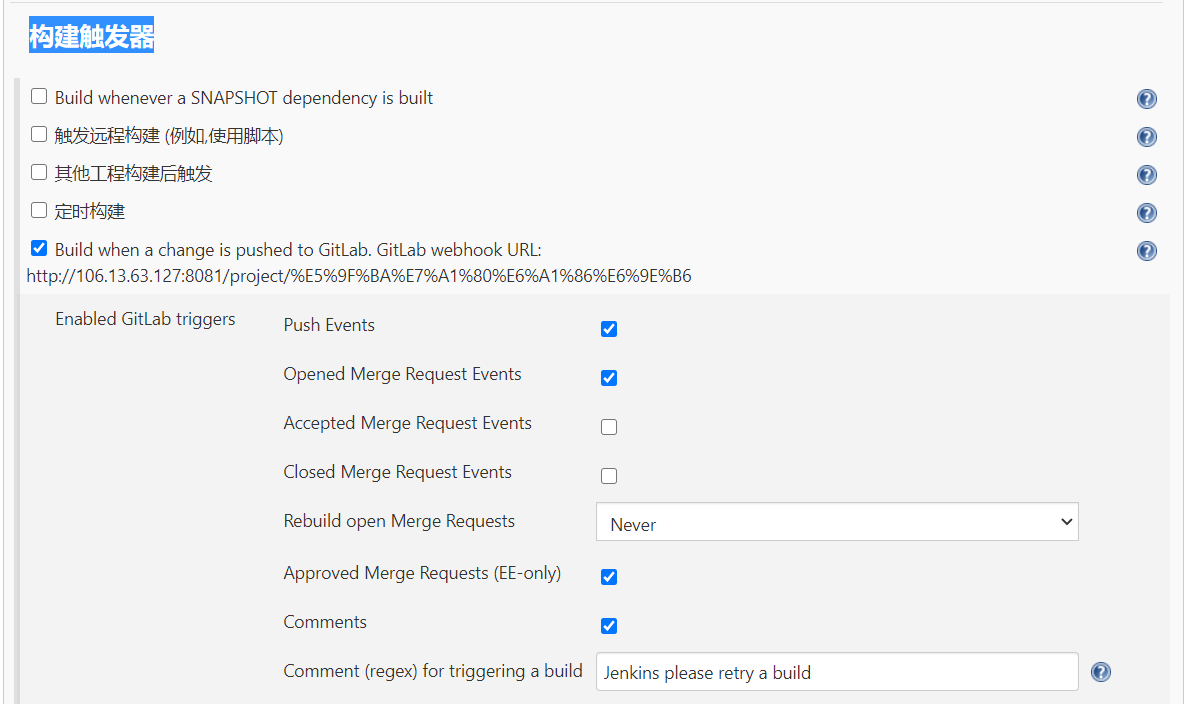Viewport: 1194px width, 704px height.
Task: Enable Build whenever a SNAPSHOT dependency is built
Action: click(x=39, y=97)
